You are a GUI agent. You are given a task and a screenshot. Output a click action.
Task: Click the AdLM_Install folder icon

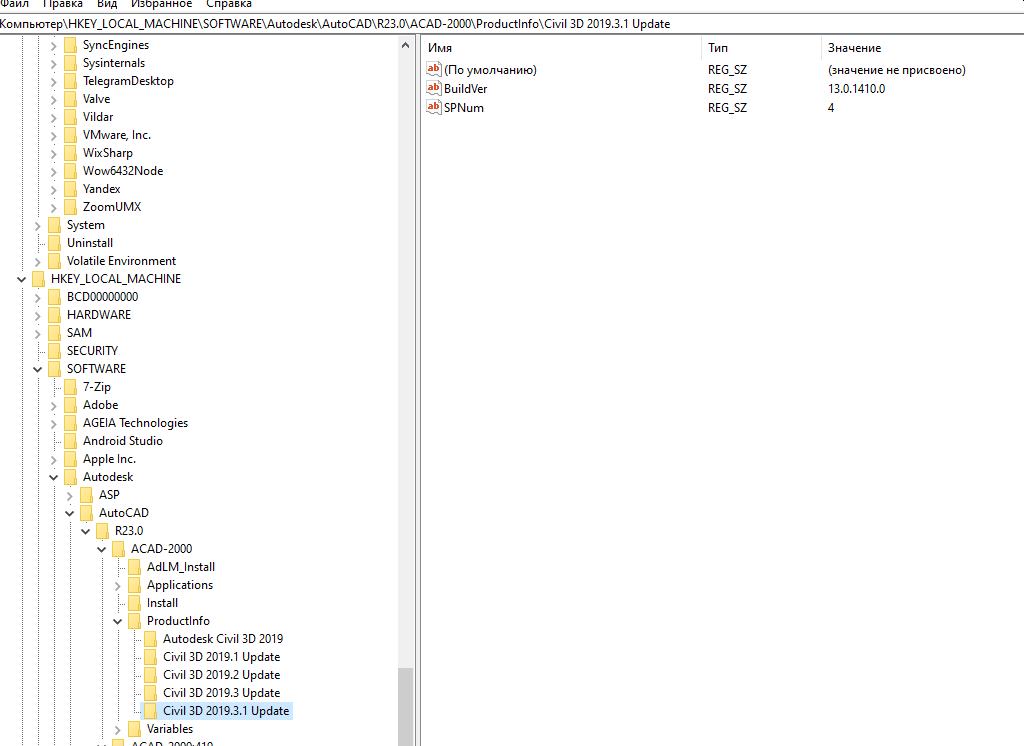point(135,567)
